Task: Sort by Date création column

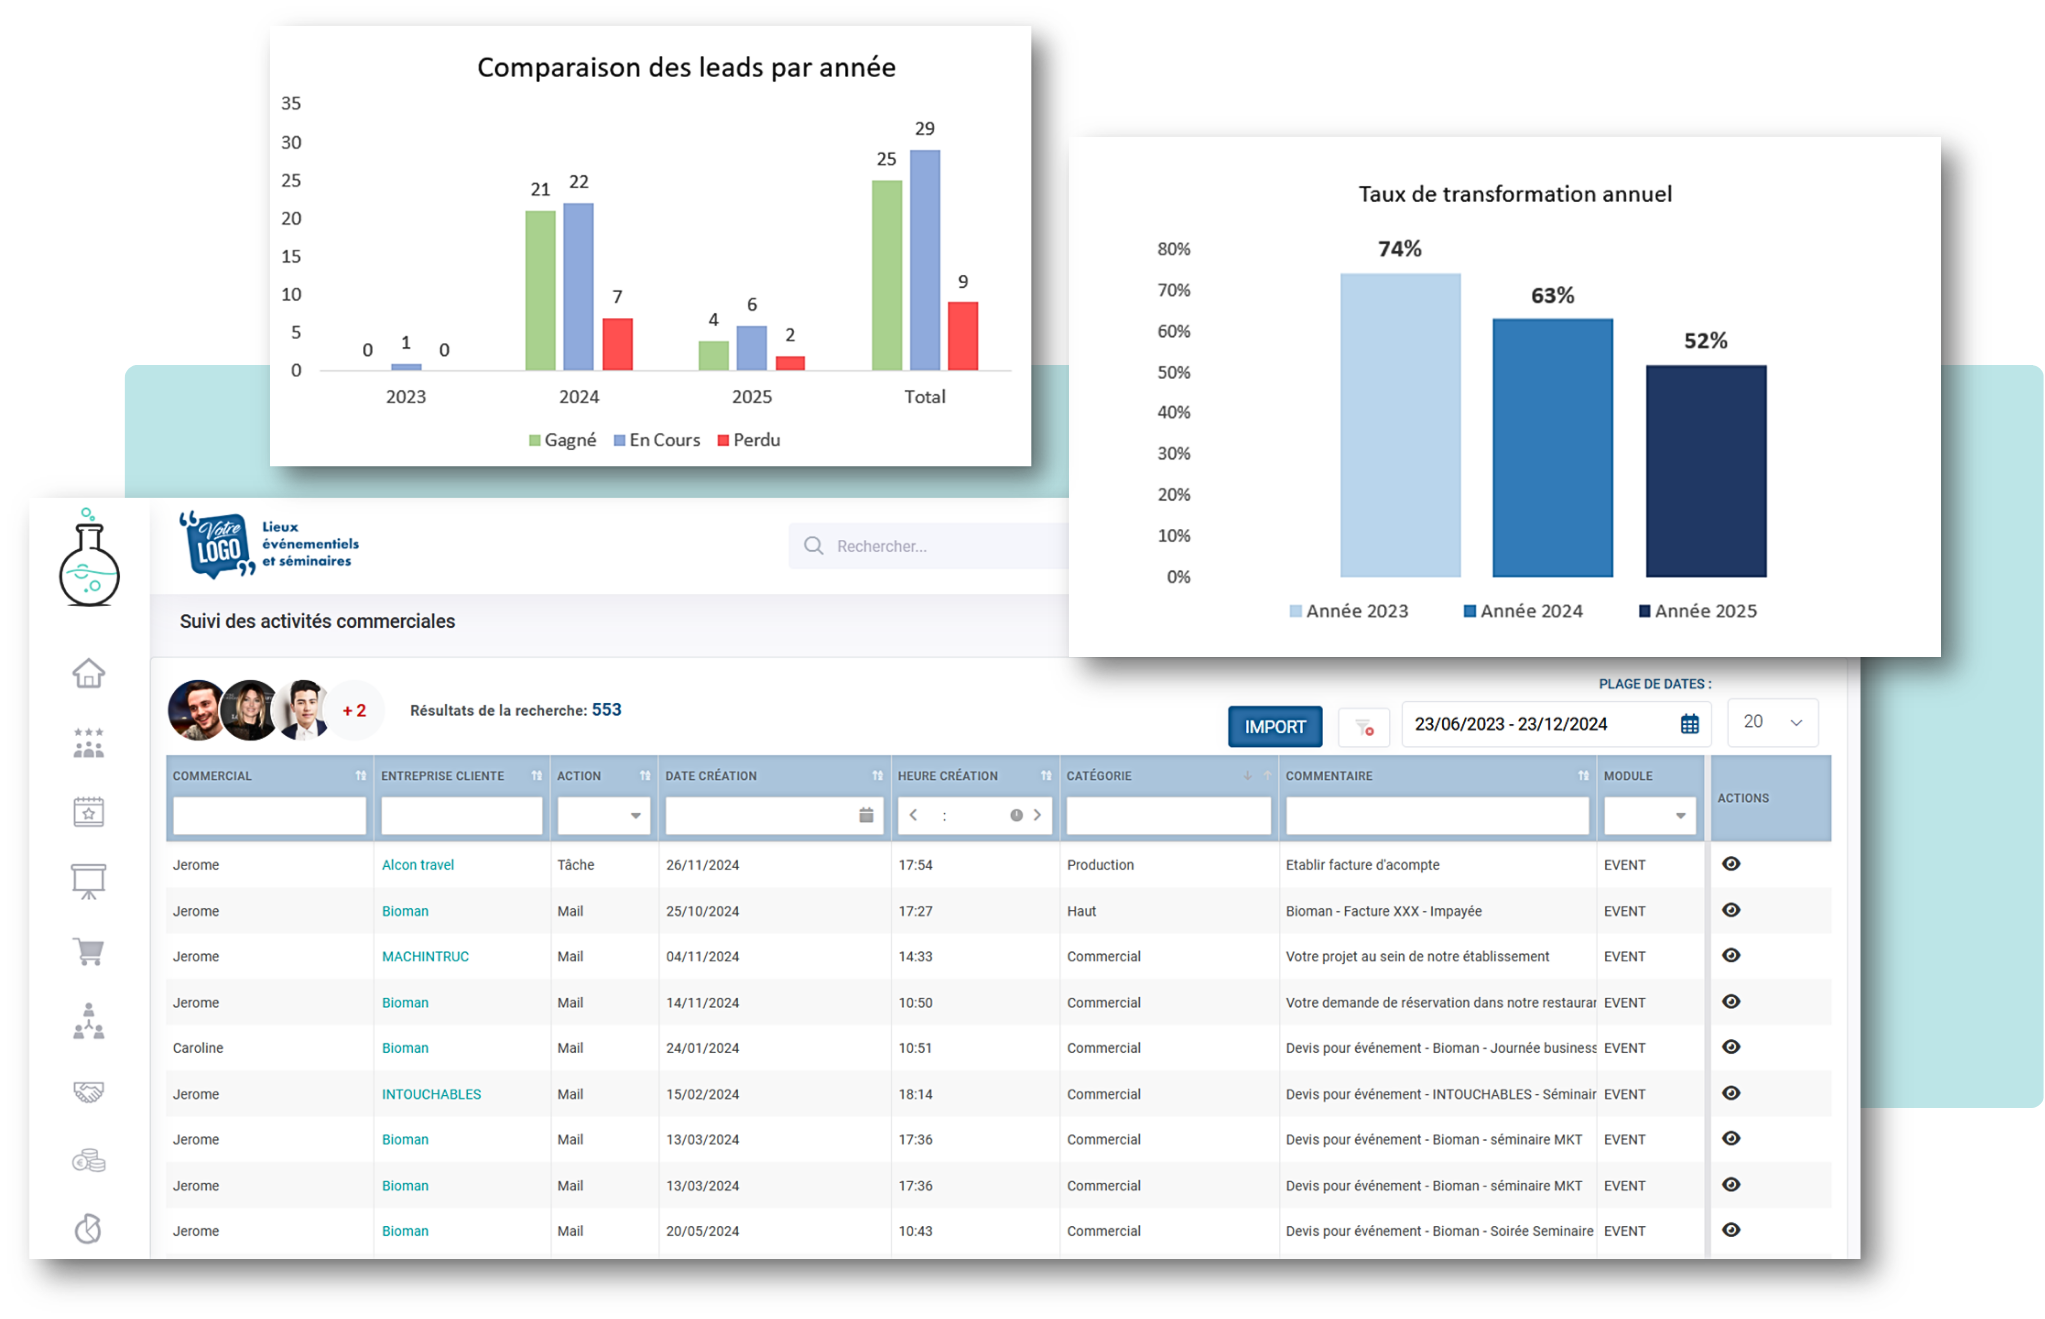Action: point(877,776)
